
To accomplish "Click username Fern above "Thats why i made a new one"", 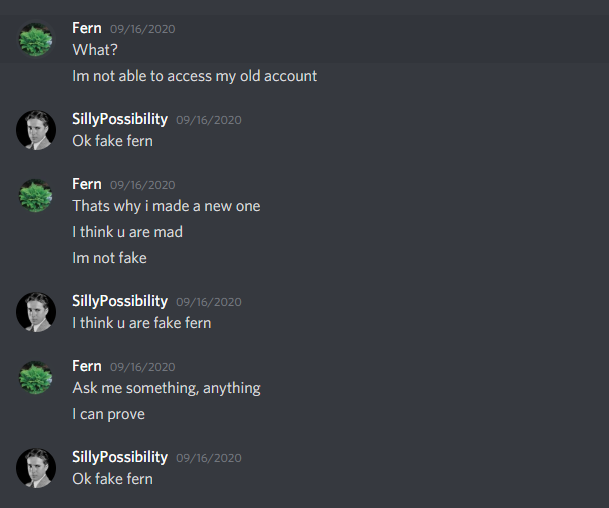I will (87, 184).
